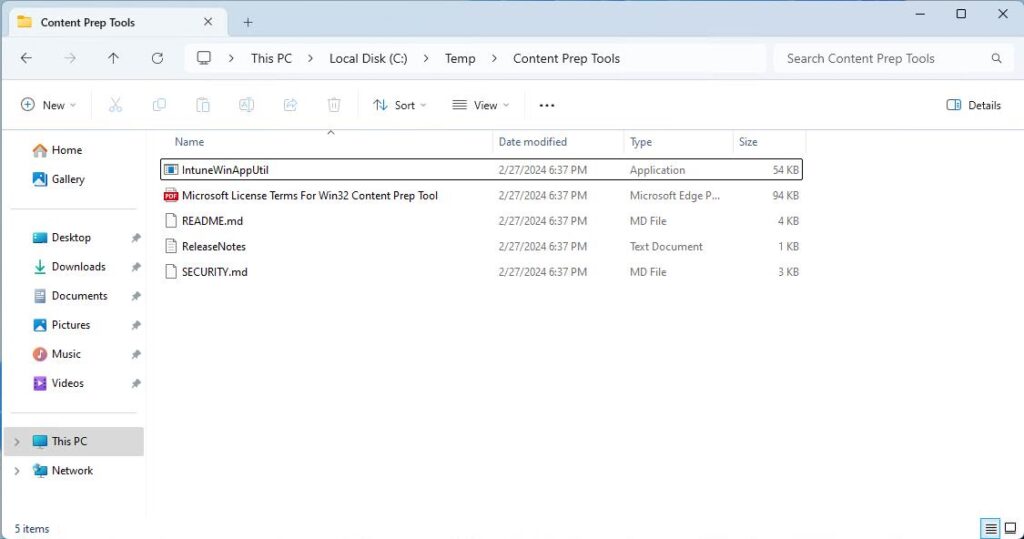This screenshot has width=1024, height=539.
Task: Select Network in the navigation pane
Action: click(x=73, y=470)
